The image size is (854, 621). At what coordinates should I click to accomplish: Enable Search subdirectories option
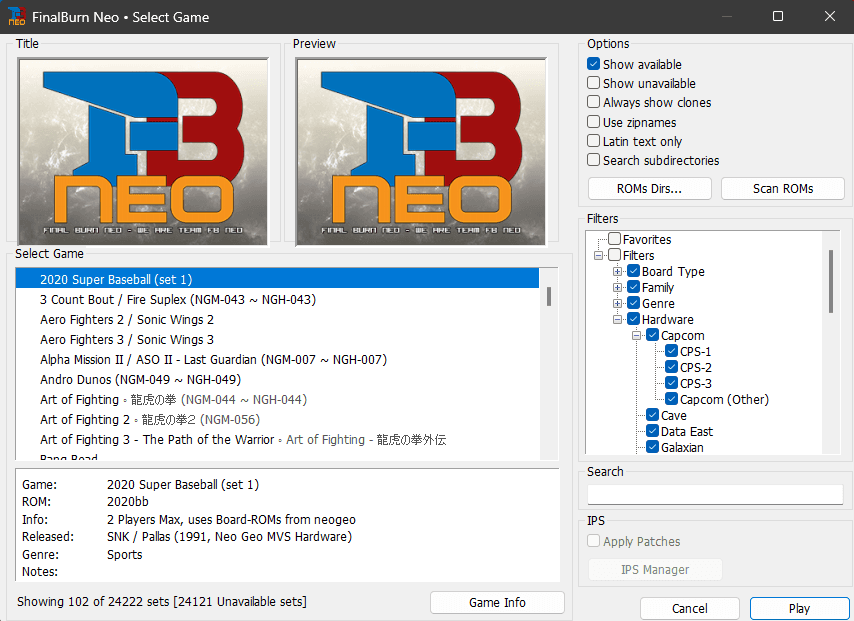coord(594,160)
